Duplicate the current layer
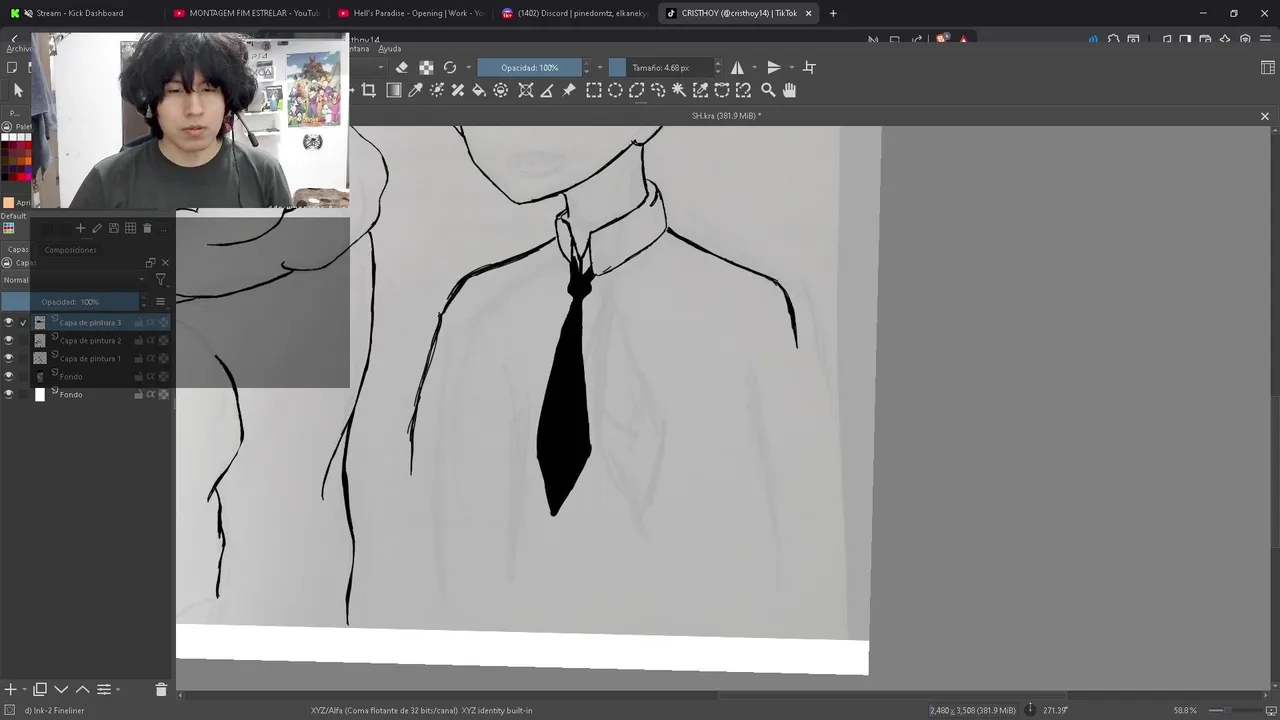The image size is (1280, 720). (x=40, y=689)
